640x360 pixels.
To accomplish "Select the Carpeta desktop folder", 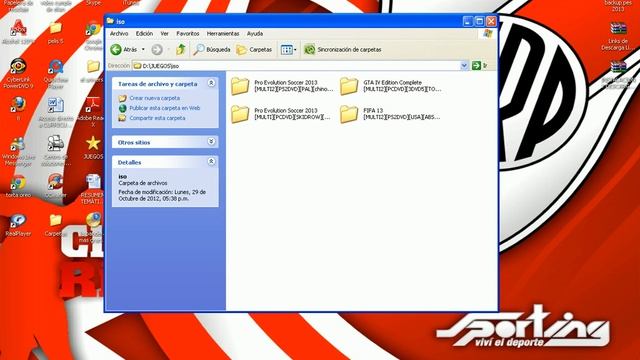I will [x=56, y=224].
